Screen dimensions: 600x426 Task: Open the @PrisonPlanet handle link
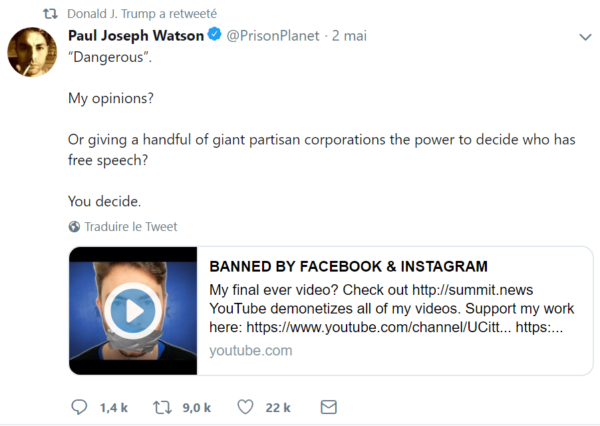272,36
